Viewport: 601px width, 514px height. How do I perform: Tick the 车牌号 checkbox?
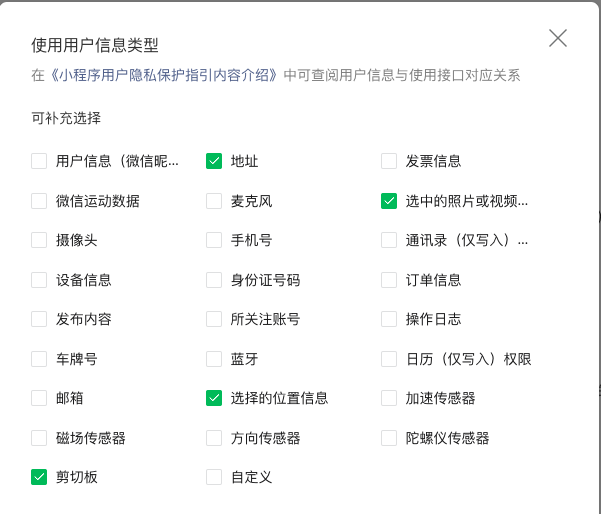click(39, 359)
